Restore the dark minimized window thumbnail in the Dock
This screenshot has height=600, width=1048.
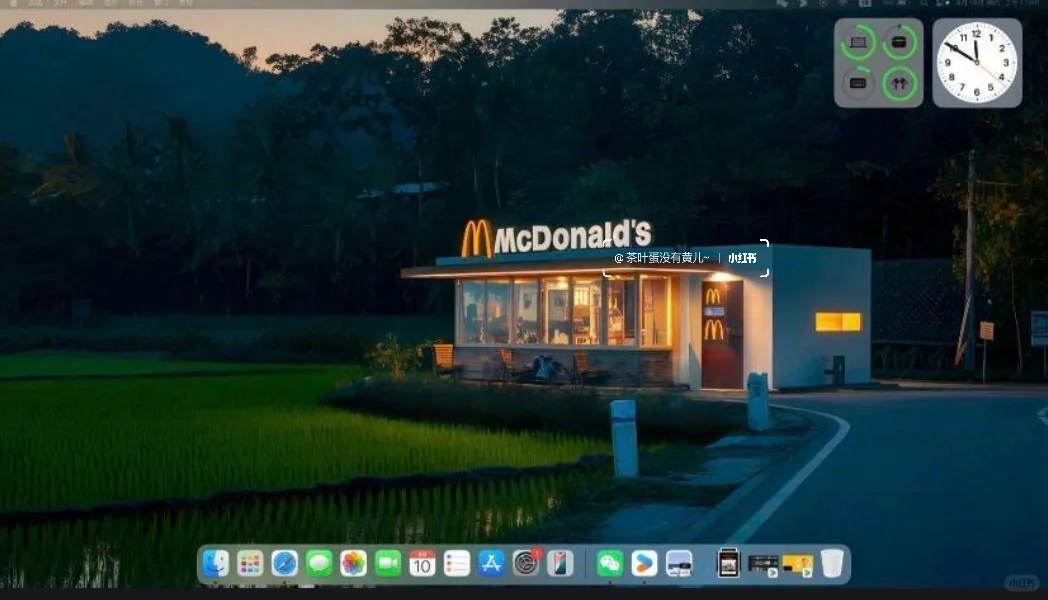point(763,565)
